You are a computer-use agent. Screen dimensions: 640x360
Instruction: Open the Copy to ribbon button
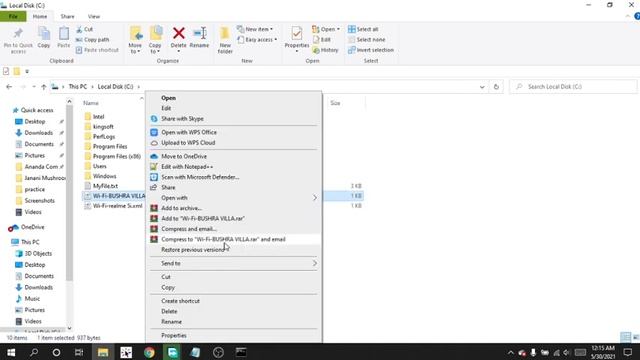point(155,40)
